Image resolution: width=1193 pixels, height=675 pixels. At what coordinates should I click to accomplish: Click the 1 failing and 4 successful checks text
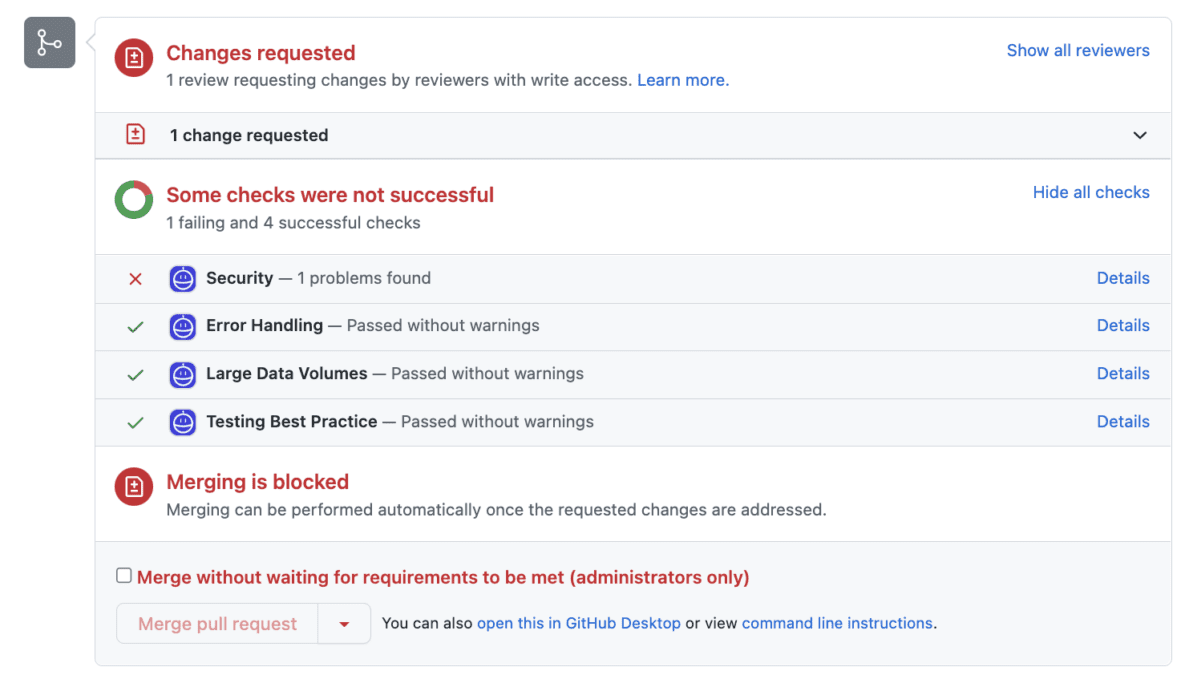point(293,223)
